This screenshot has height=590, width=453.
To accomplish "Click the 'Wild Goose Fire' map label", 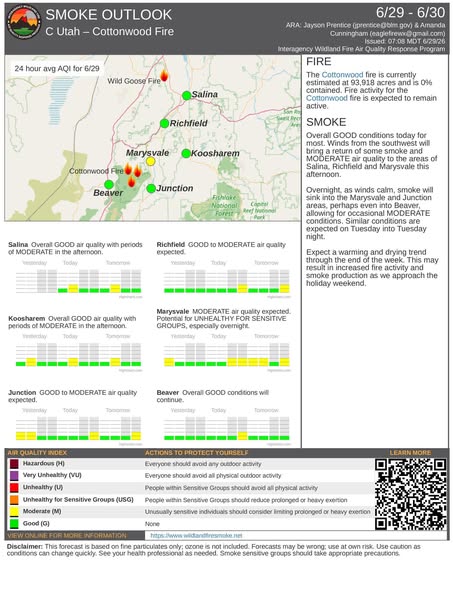I will pos(134,81).
